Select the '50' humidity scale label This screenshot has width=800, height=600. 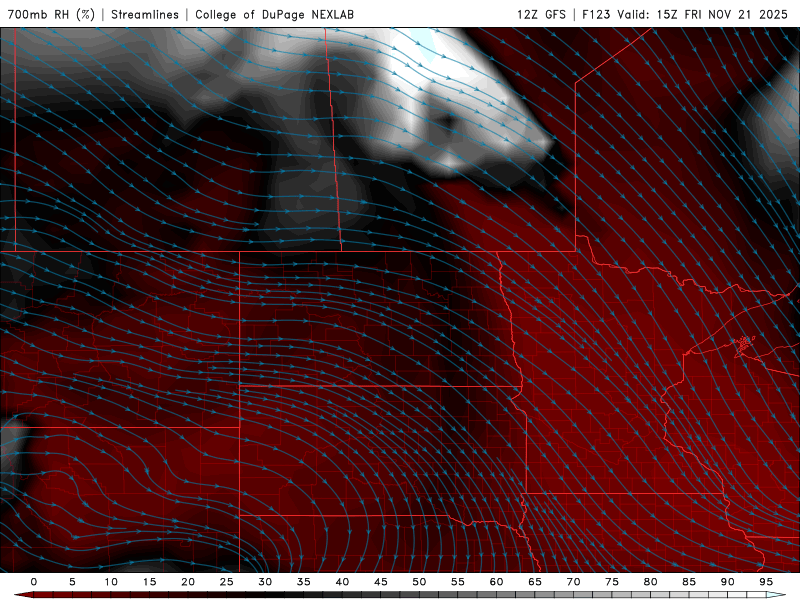point(419,582)
